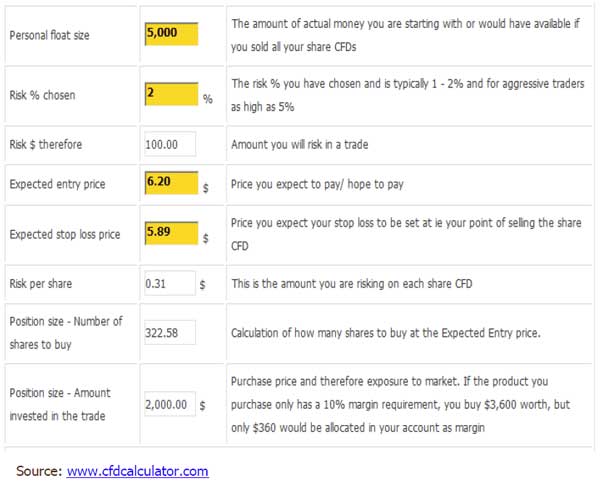Click the 10% margin requirement explanation text

pyautogui.click(x=401, y=404)
